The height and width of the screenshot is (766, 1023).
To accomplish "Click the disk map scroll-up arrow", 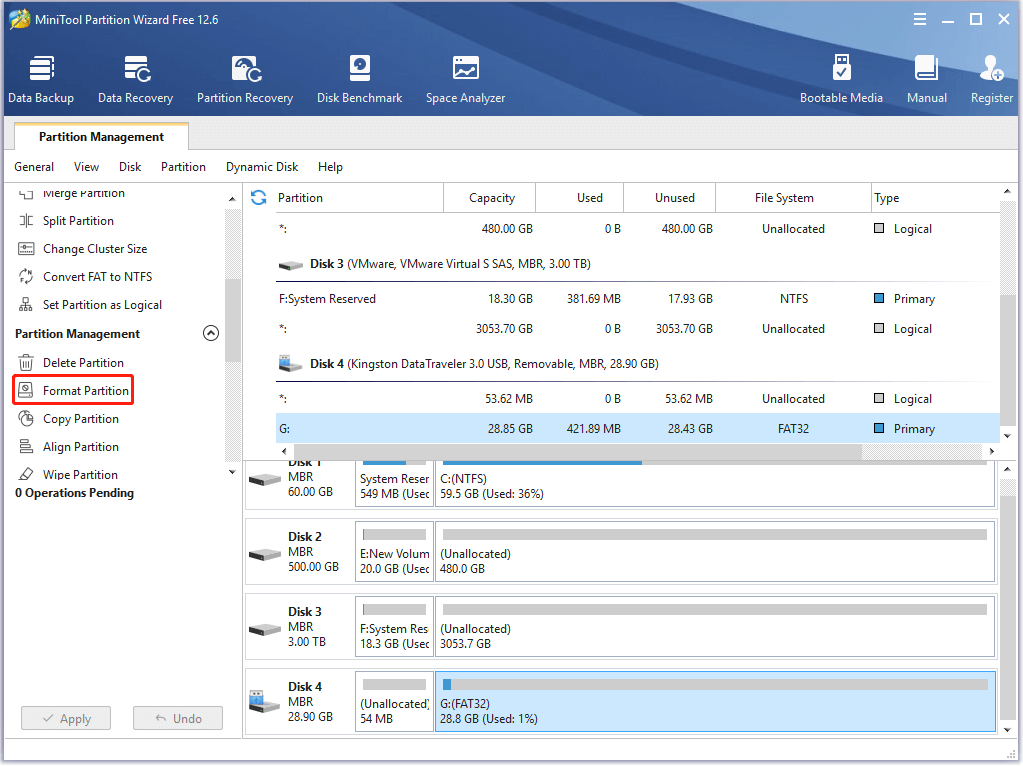I will pos(1007,469).
